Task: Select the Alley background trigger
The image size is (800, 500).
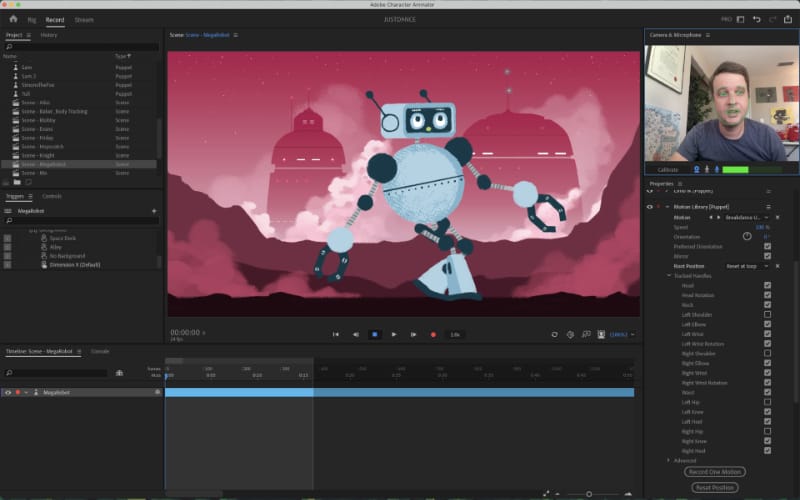Action: click(56, 247)
